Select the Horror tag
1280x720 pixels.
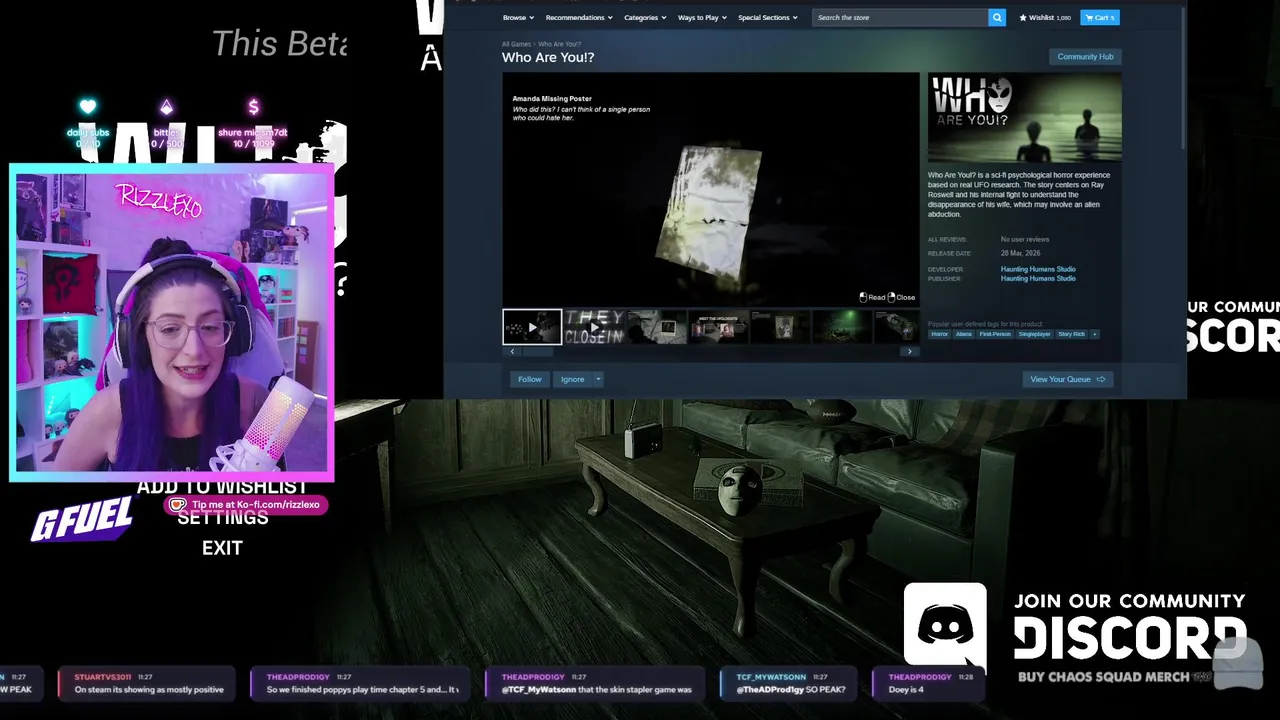(939, 334)
